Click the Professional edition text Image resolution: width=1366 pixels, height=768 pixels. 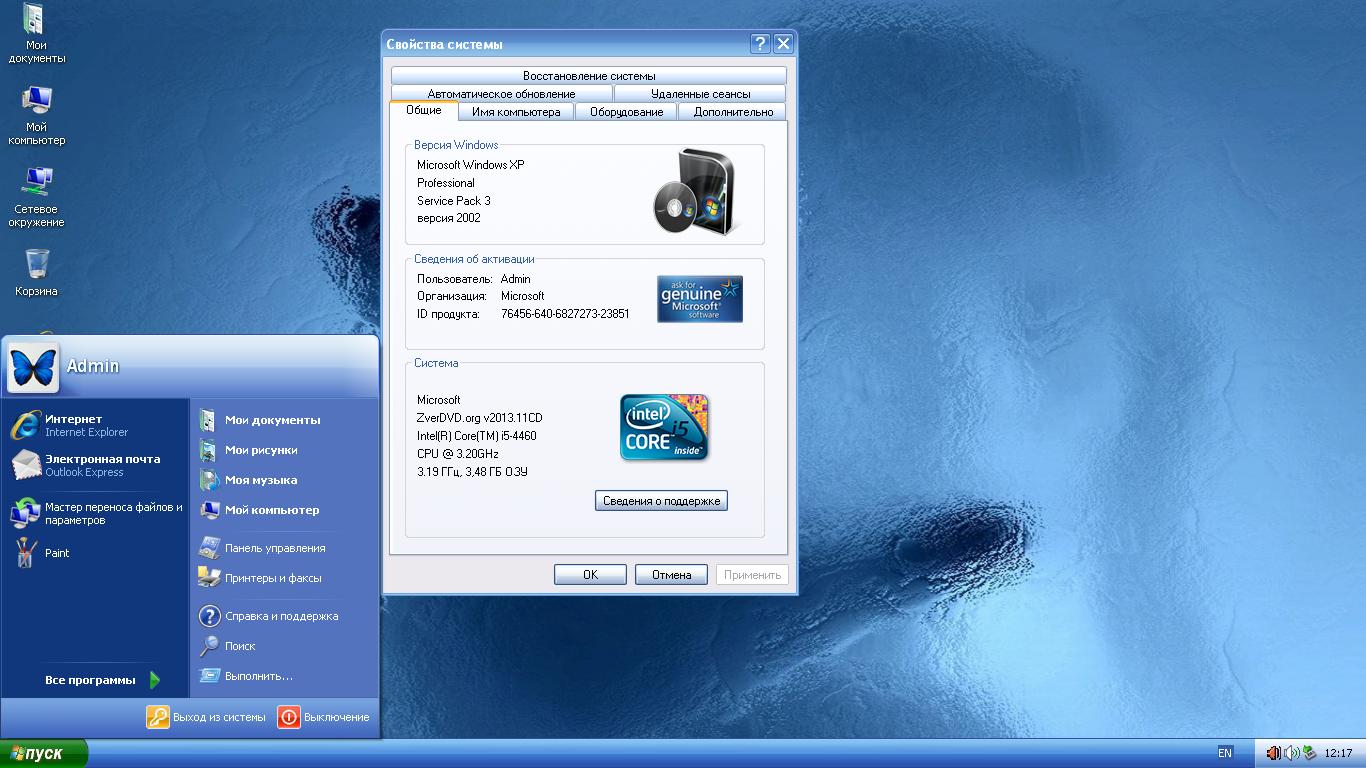446,183
